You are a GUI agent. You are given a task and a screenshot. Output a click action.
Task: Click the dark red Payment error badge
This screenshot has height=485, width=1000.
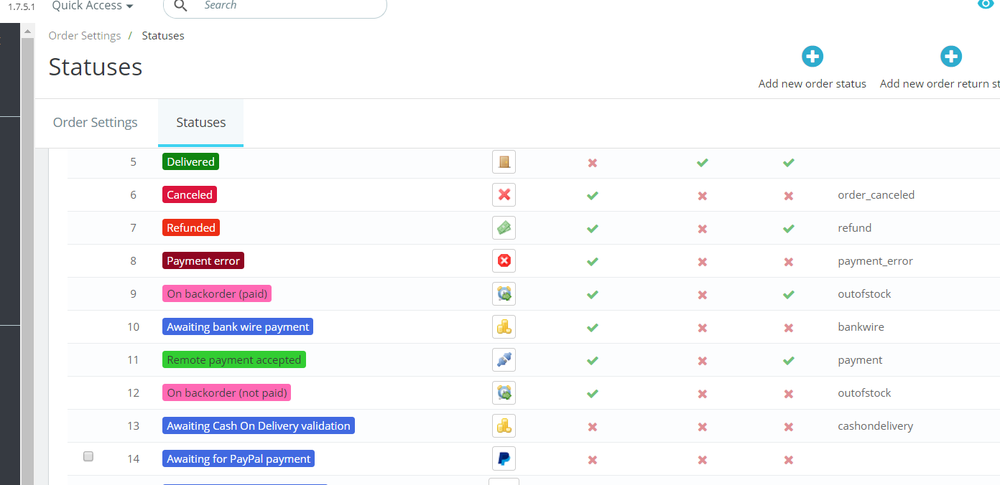(x=203, y=261)
